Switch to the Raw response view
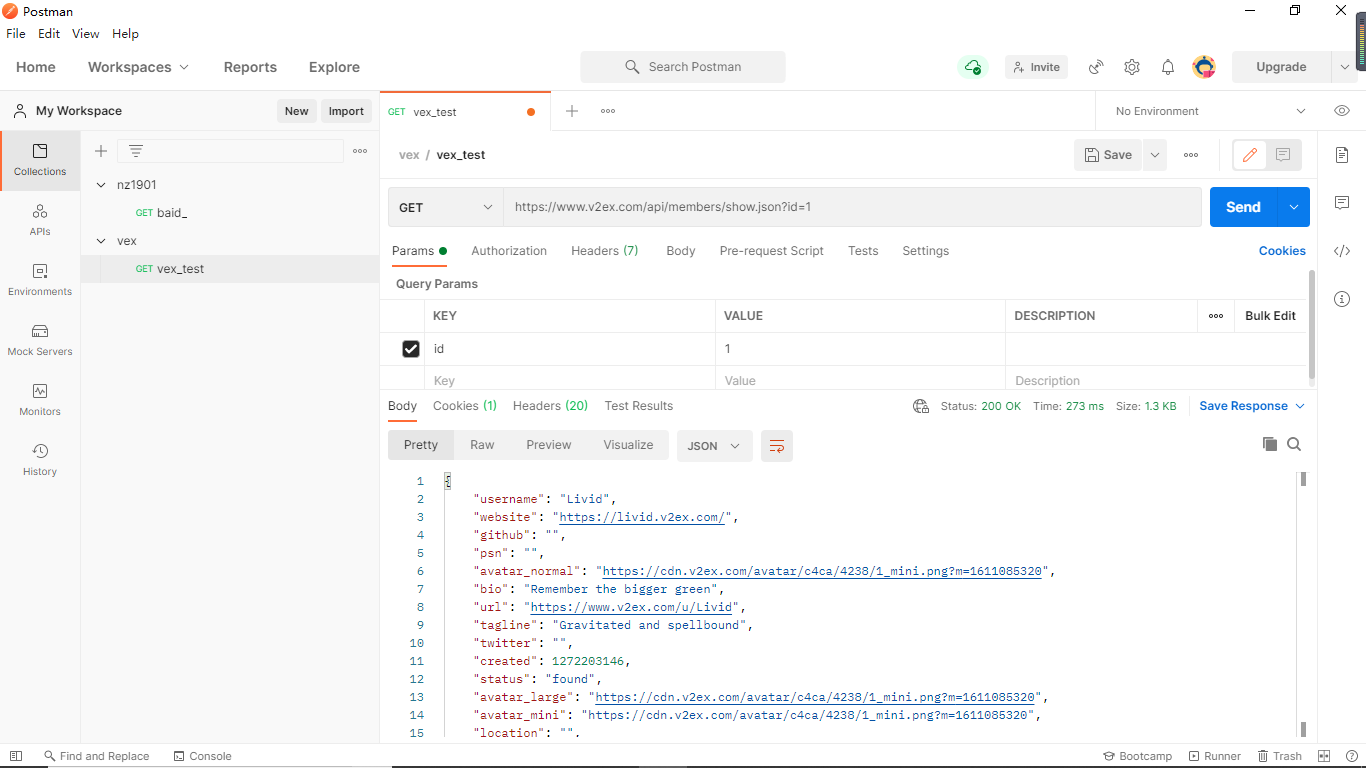 pos(482,445)
